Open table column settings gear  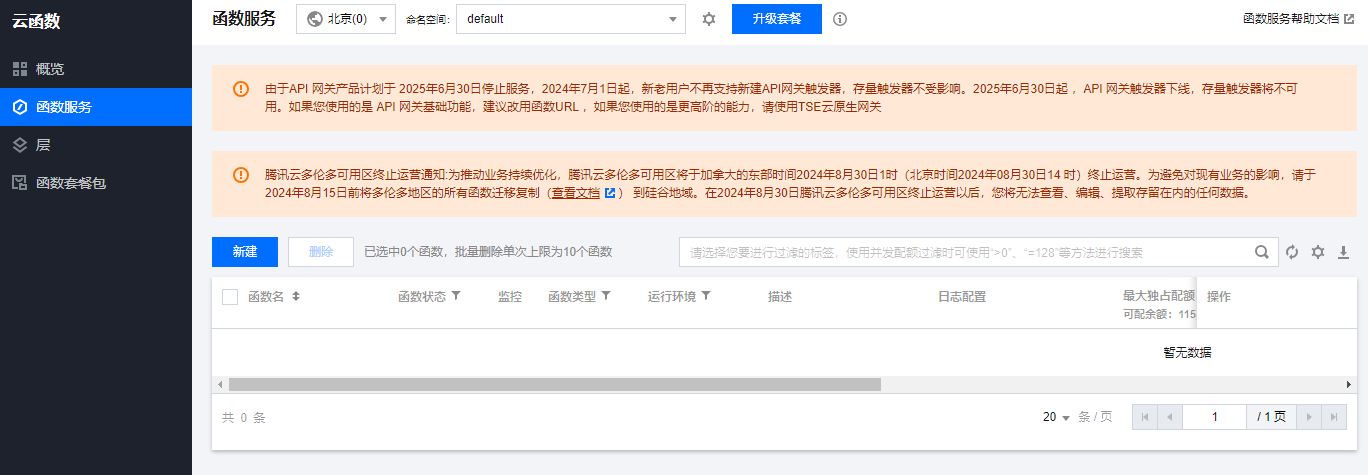pyautogui.click(x=1318, y=252)
